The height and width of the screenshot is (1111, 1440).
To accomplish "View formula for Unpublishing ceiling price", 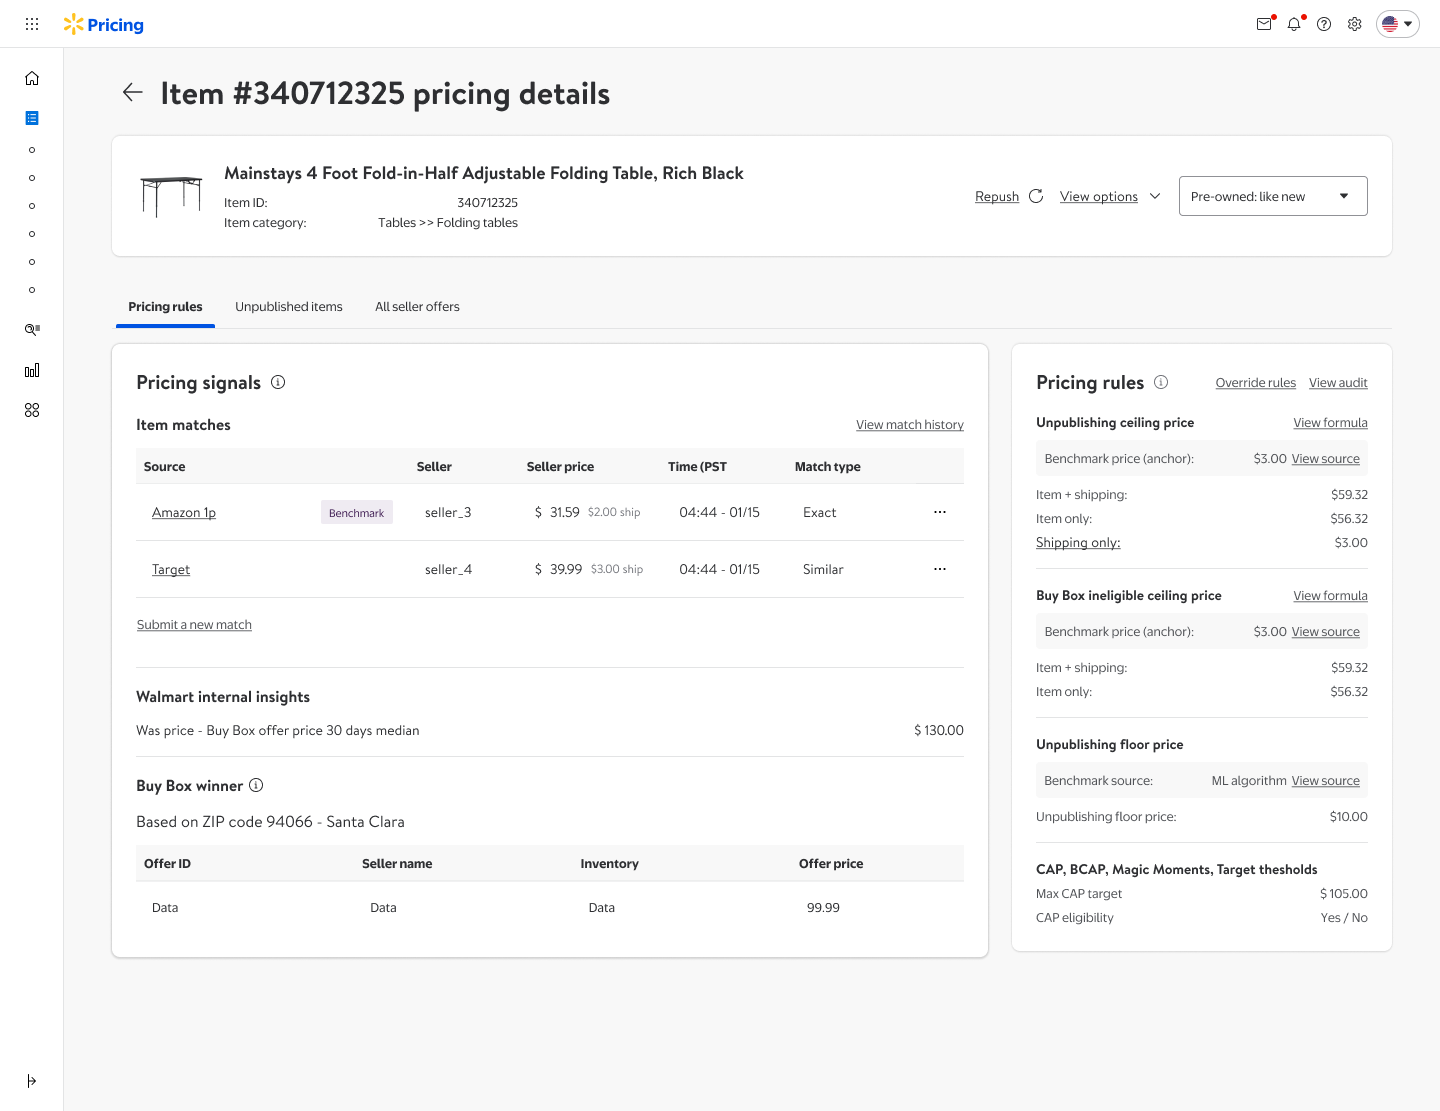I will click(x=1330, y=423).
